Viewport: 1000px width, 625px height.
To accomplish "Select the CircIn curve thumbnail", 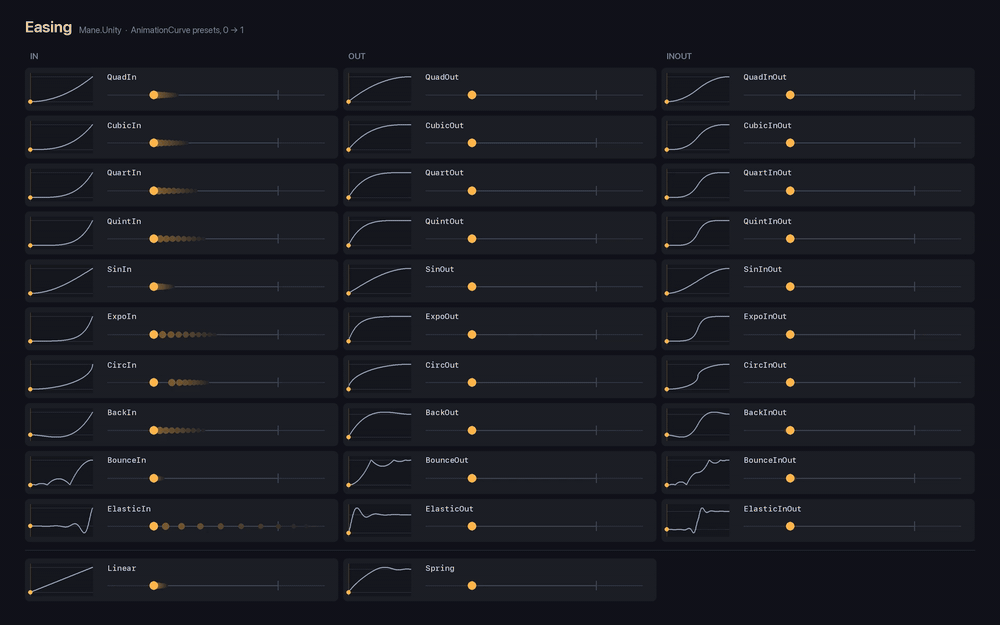I will point(61,376).
